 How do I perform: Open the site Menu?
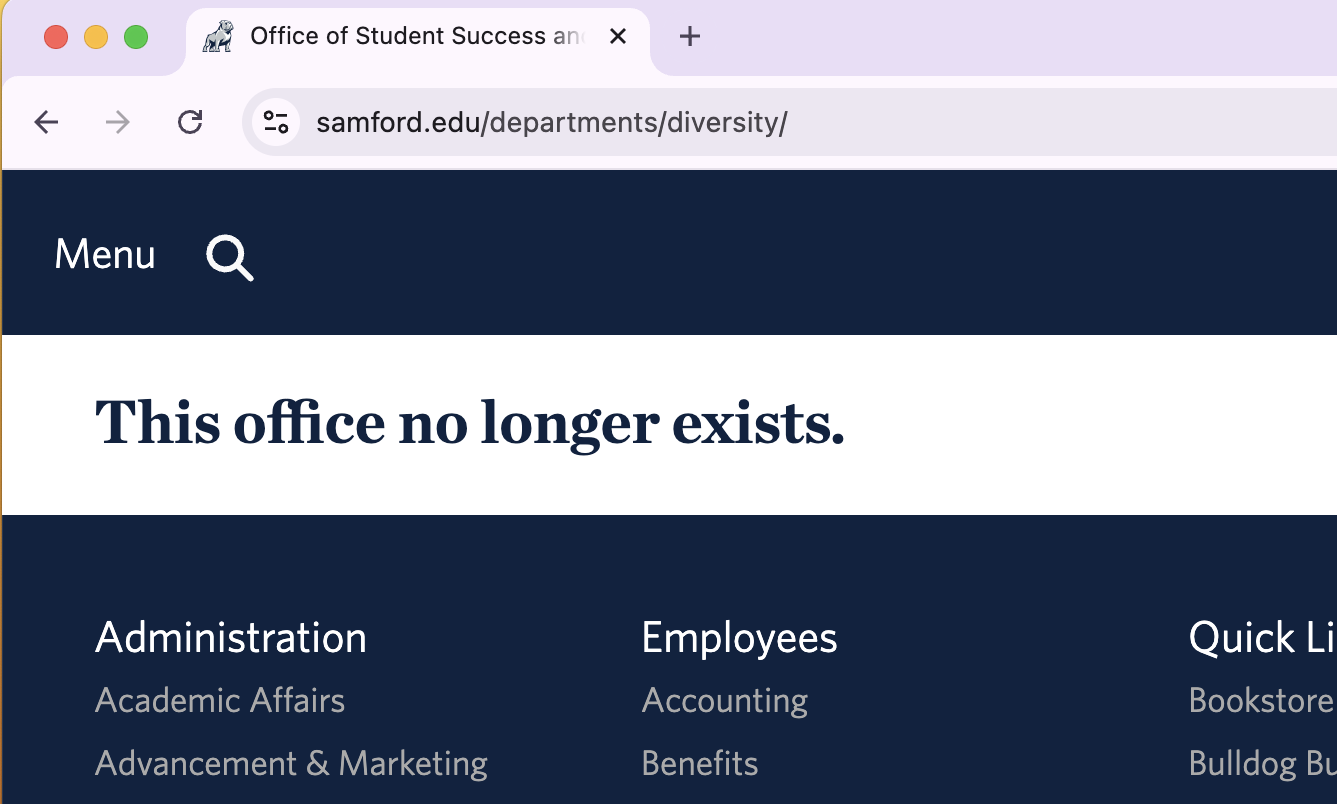tap(105, 255)
